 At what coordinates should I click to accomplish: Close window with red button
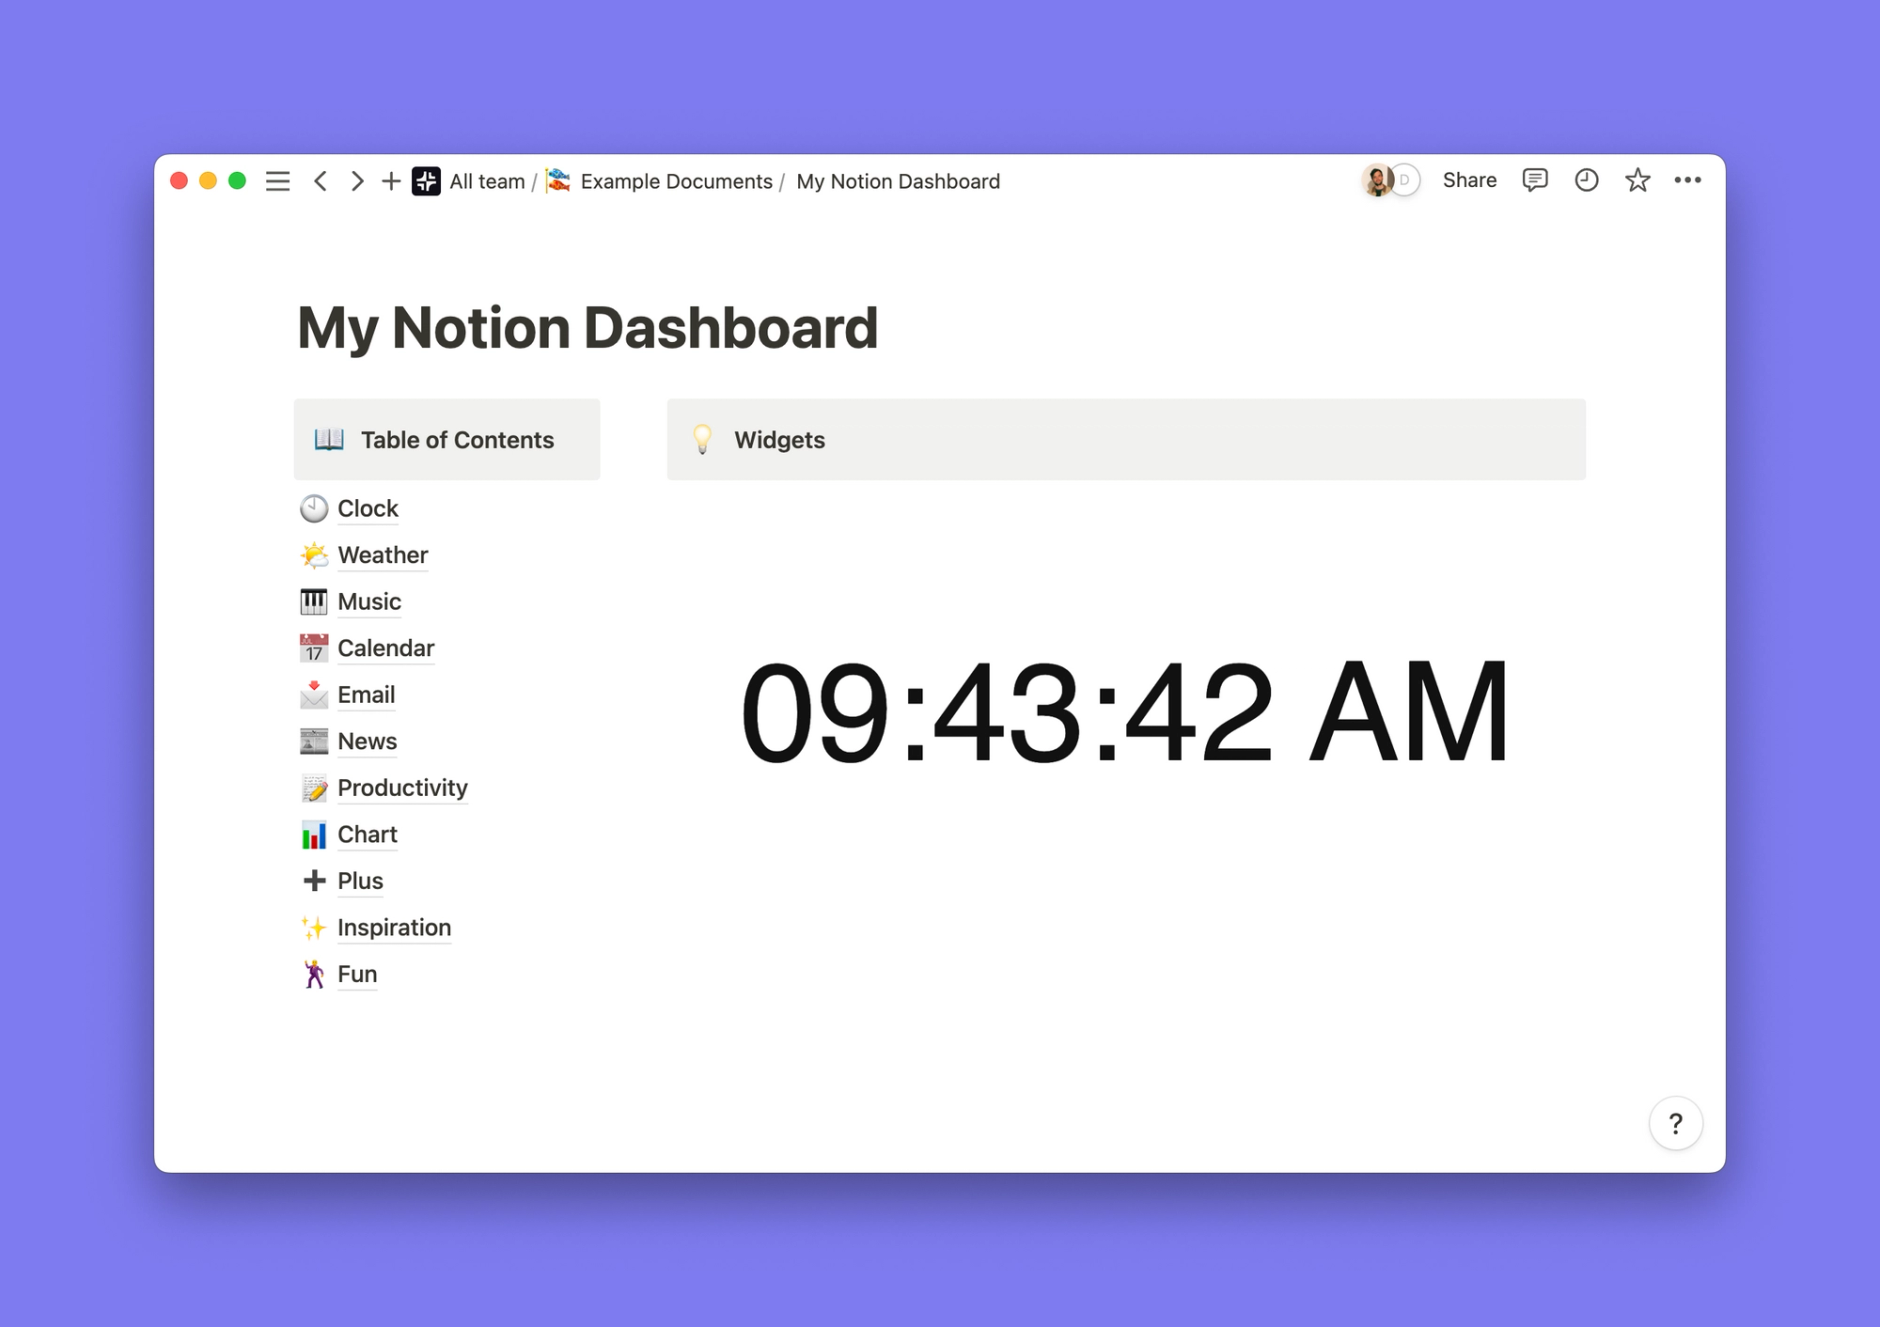(x=179, y=180)
